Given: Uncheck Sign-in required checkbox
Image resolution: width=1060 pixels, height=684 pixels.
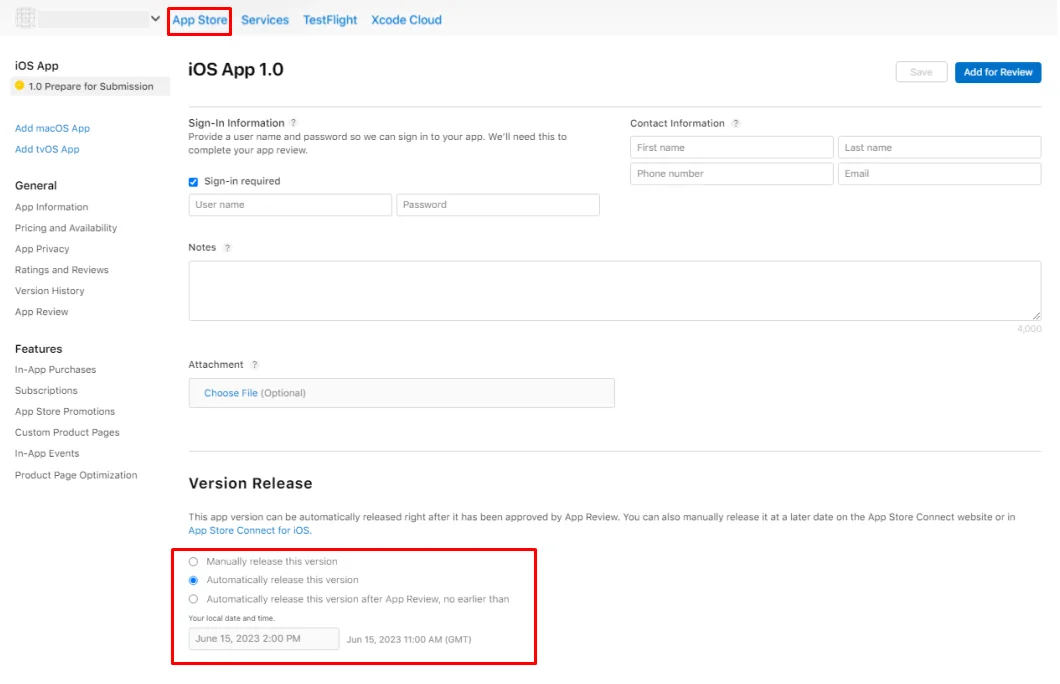Looking at the screenshot, I should pyautogui.click(x=193, y=182).
